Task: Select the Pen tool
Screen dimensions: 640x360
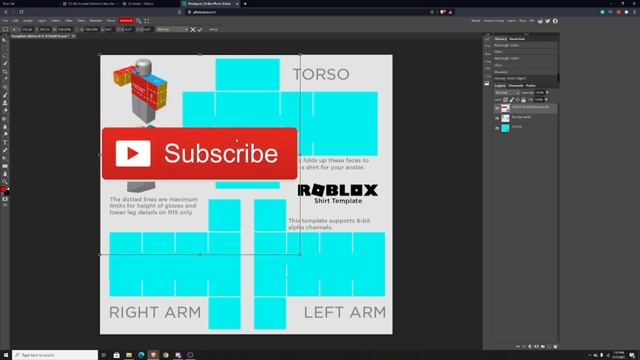Action: pos(5,150)
